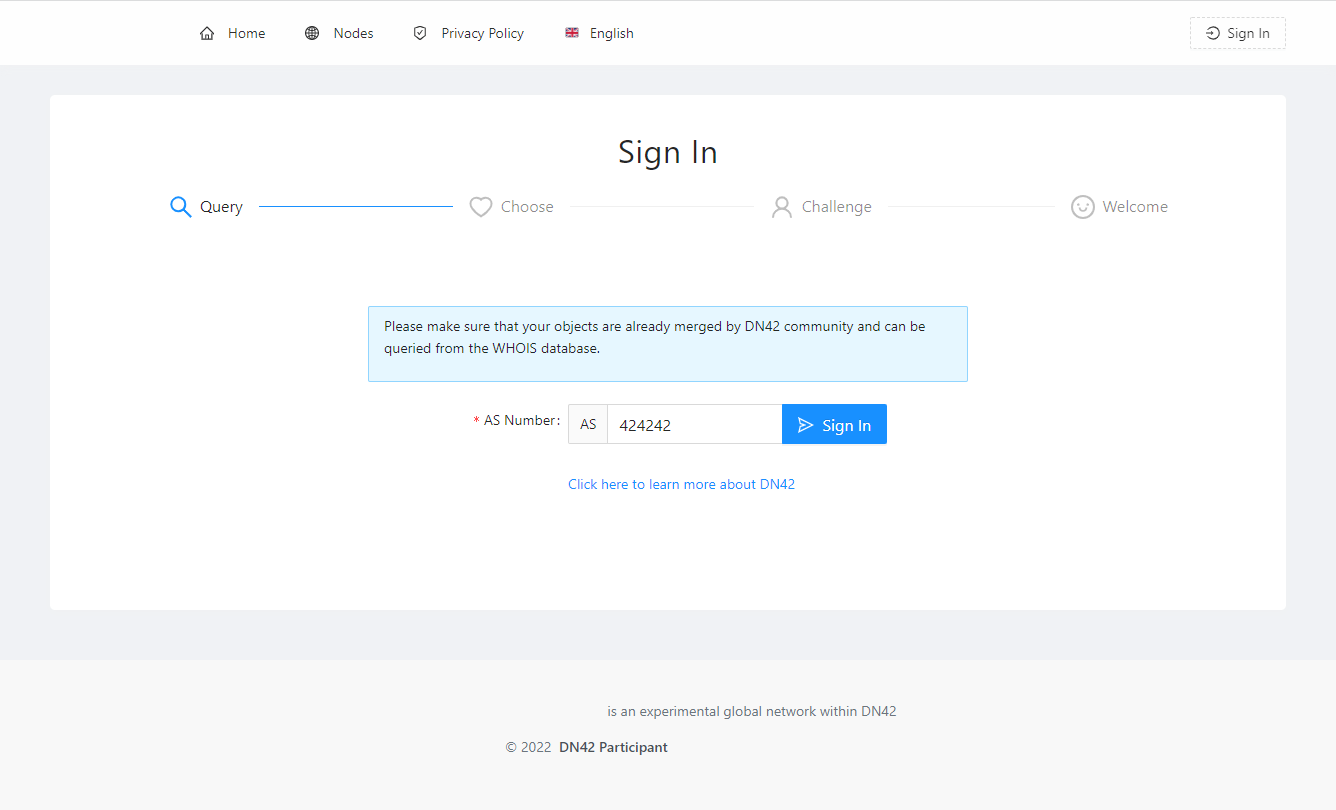Click the Challenge user step icon
This screenshot has height=810, width=1336.
(x=782, y=207)
